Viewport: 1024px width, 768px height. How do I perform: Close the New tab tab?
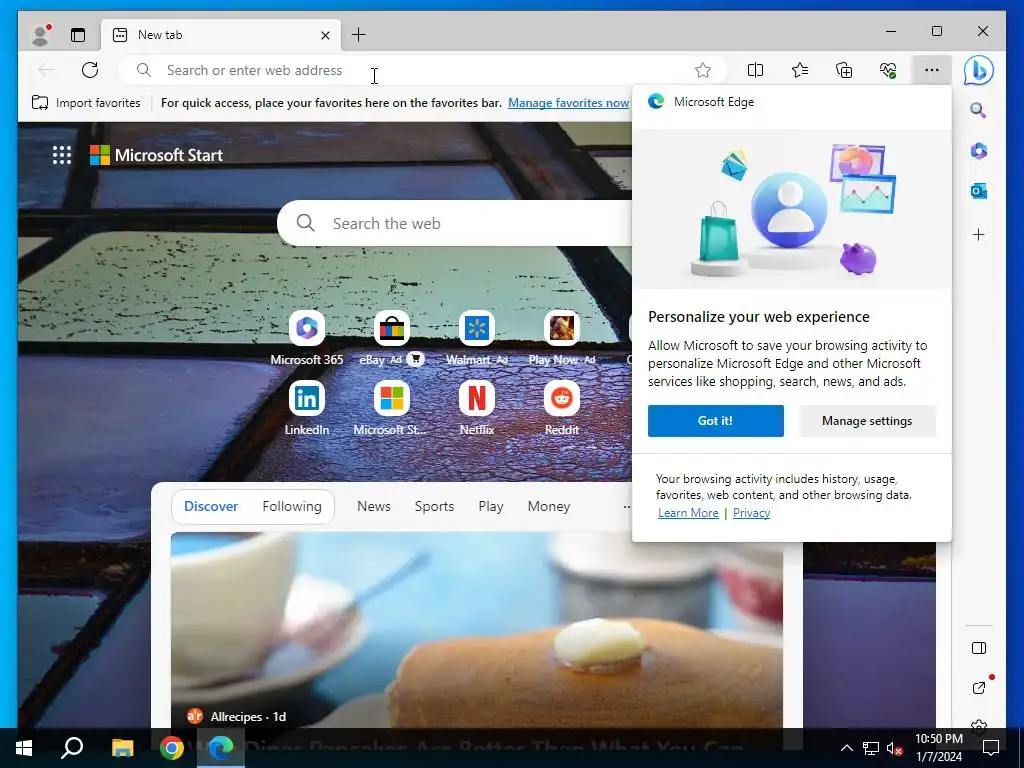tap(325, 35)
